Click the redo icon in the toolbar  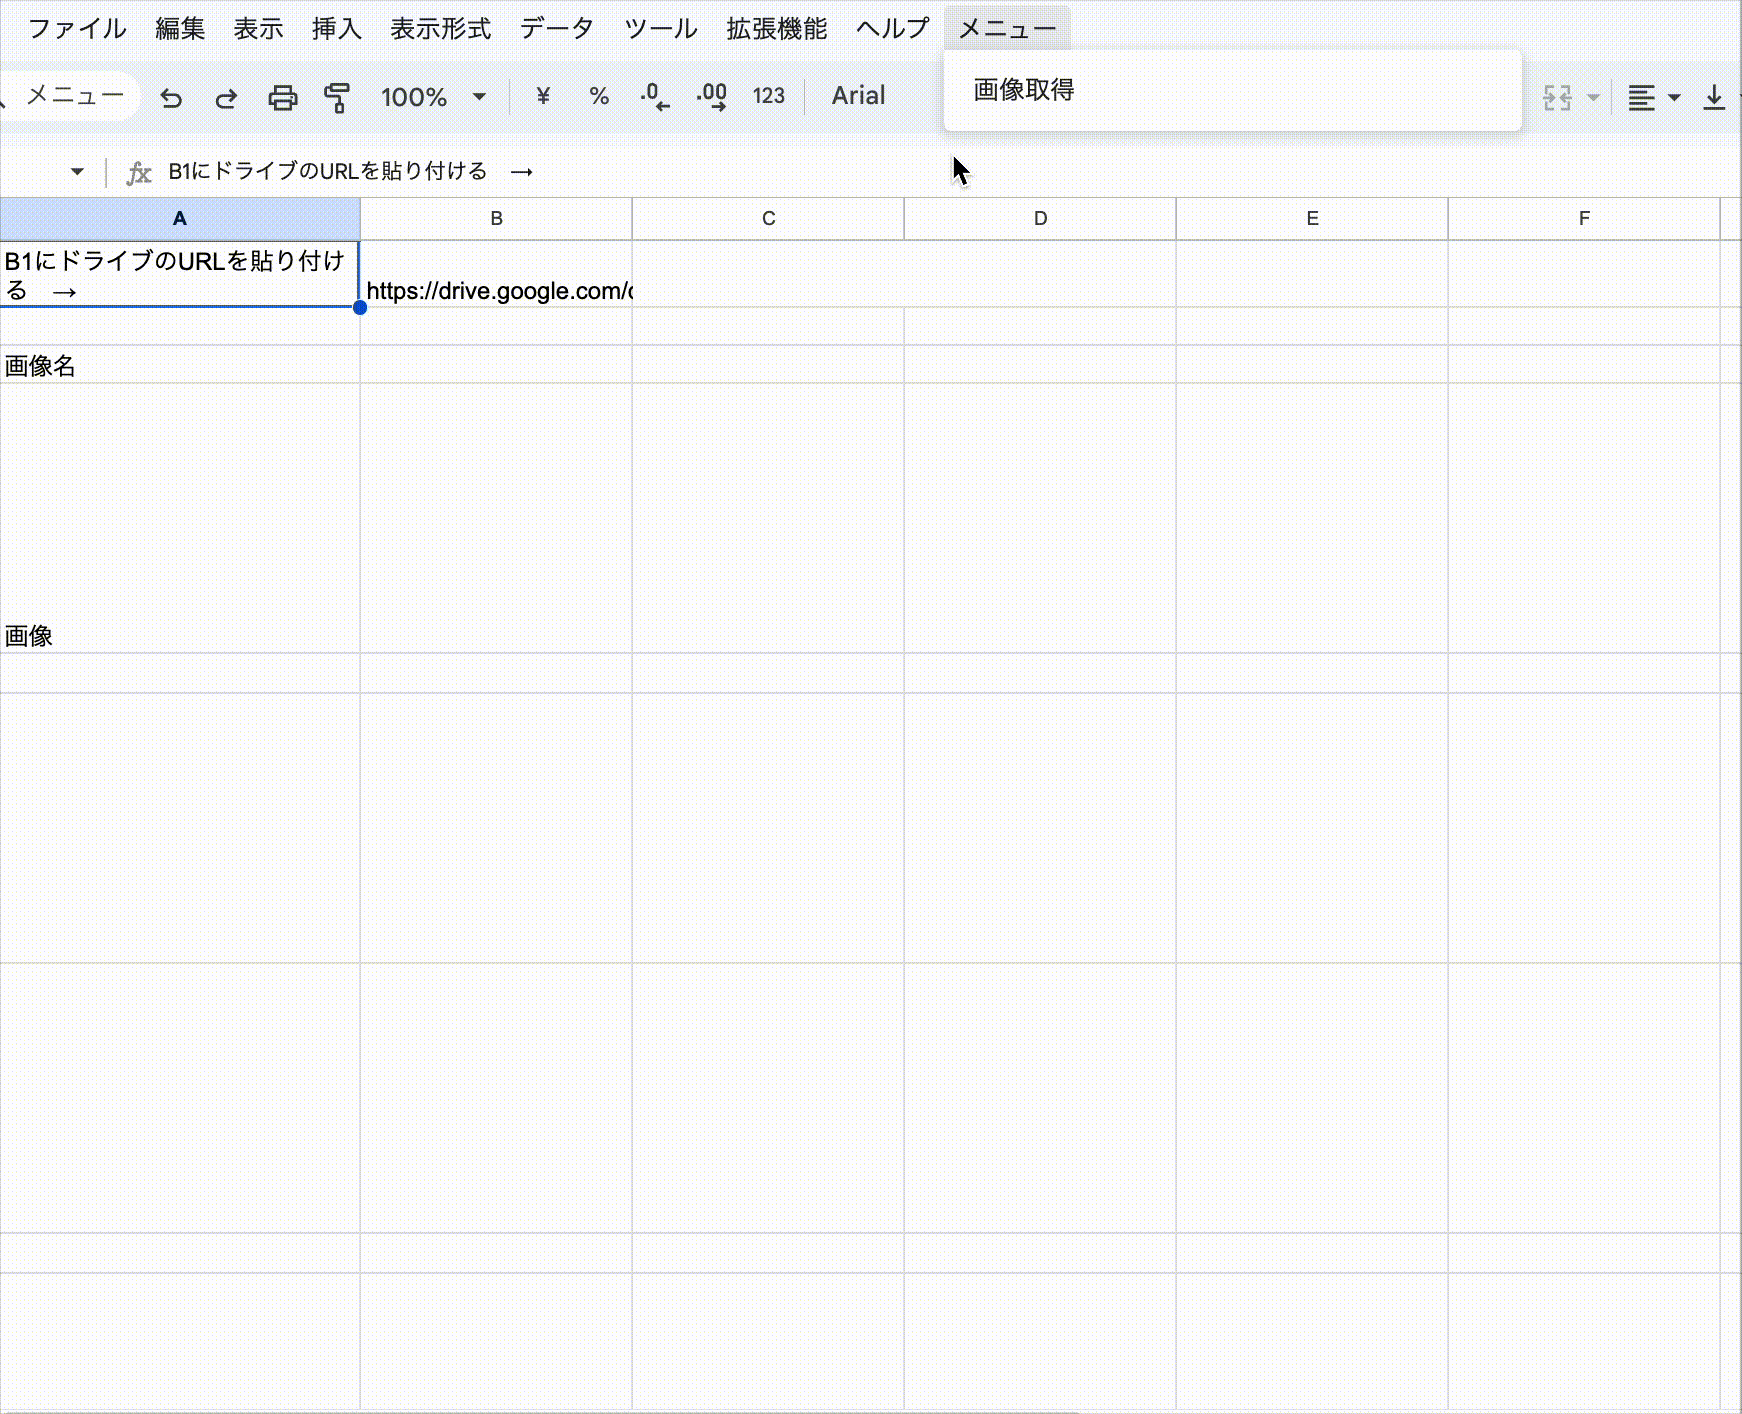point(226,97)
